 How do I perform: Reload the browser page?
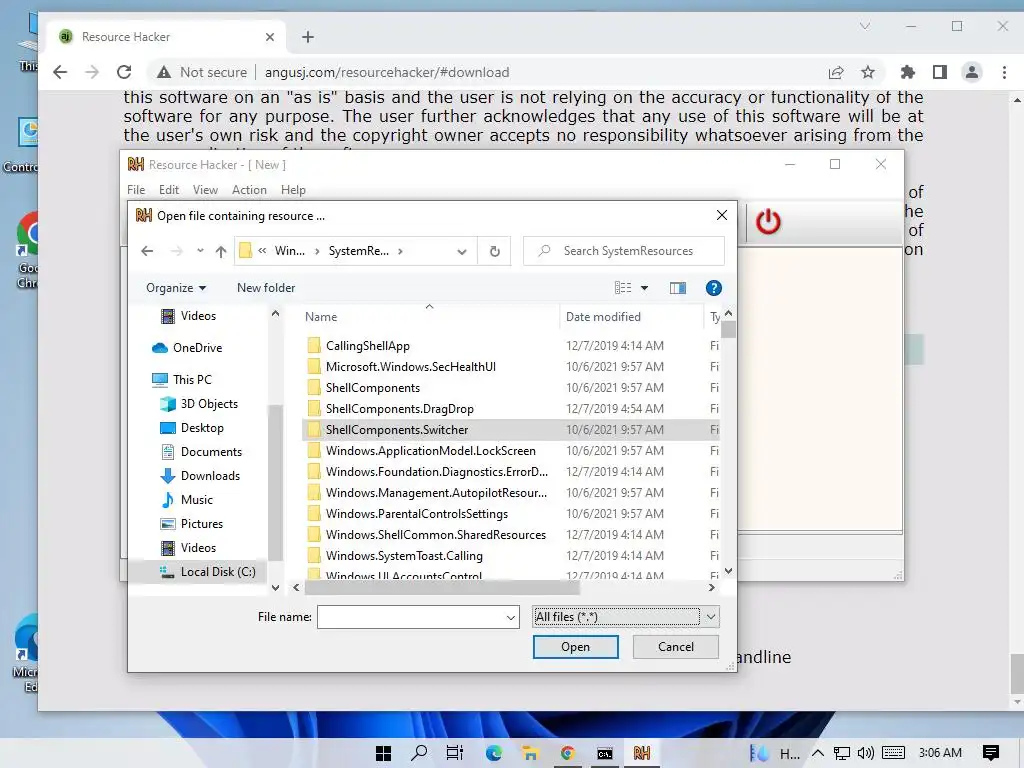pyautogui.click(x=124, y=72)
